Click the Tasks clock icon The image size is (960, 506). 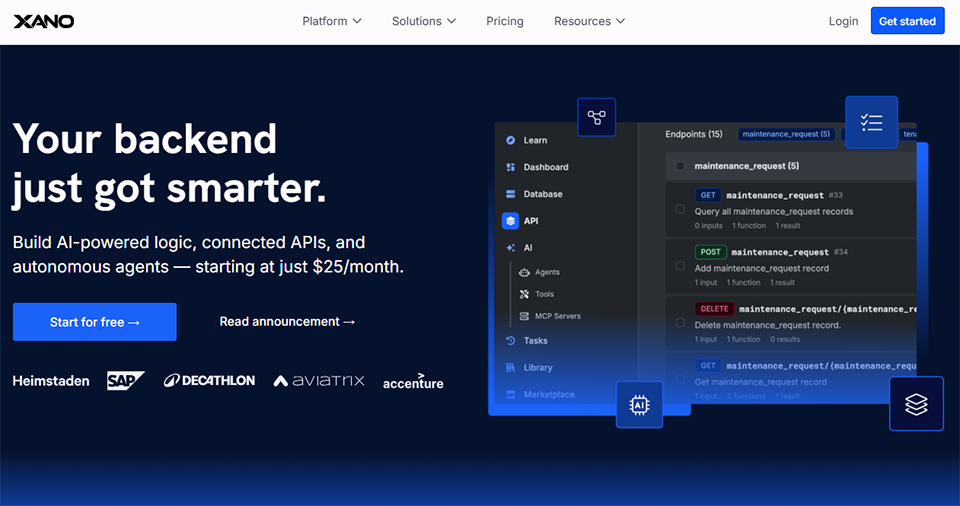pyautogui.click(x=511, y=341)
